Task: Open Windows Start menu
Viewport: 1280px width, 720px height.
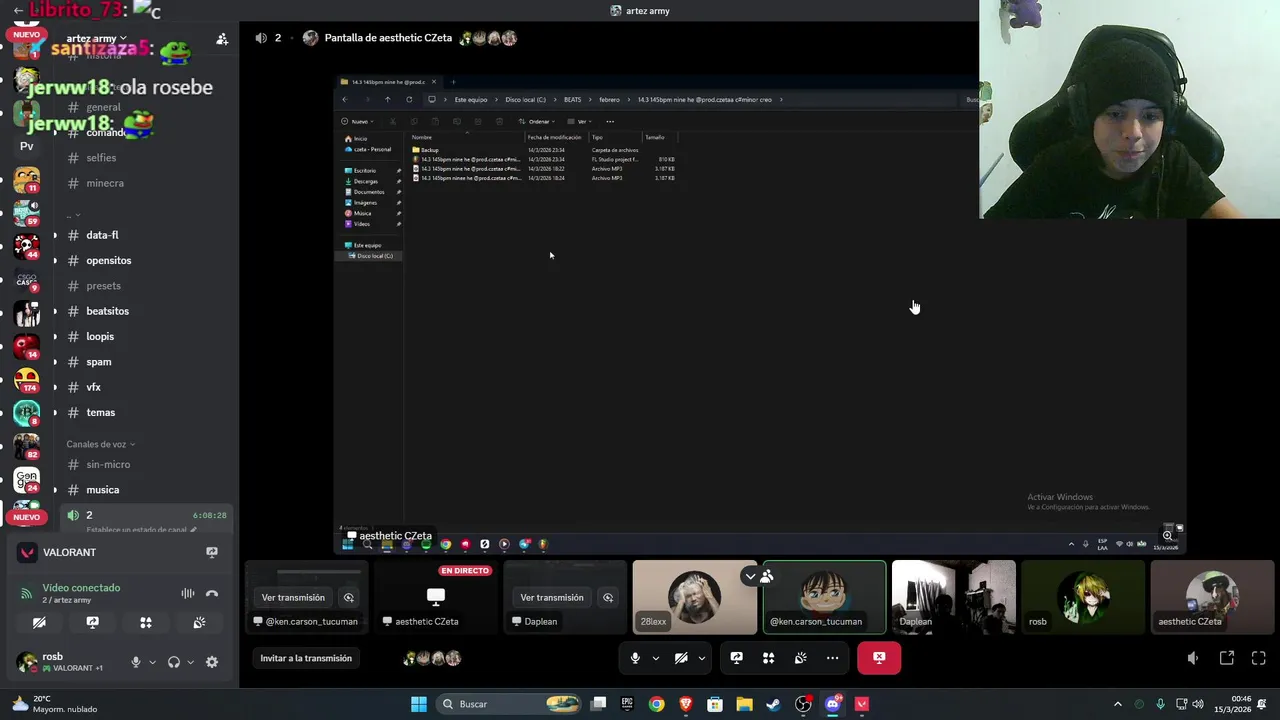Action: (x=419, y=704)
